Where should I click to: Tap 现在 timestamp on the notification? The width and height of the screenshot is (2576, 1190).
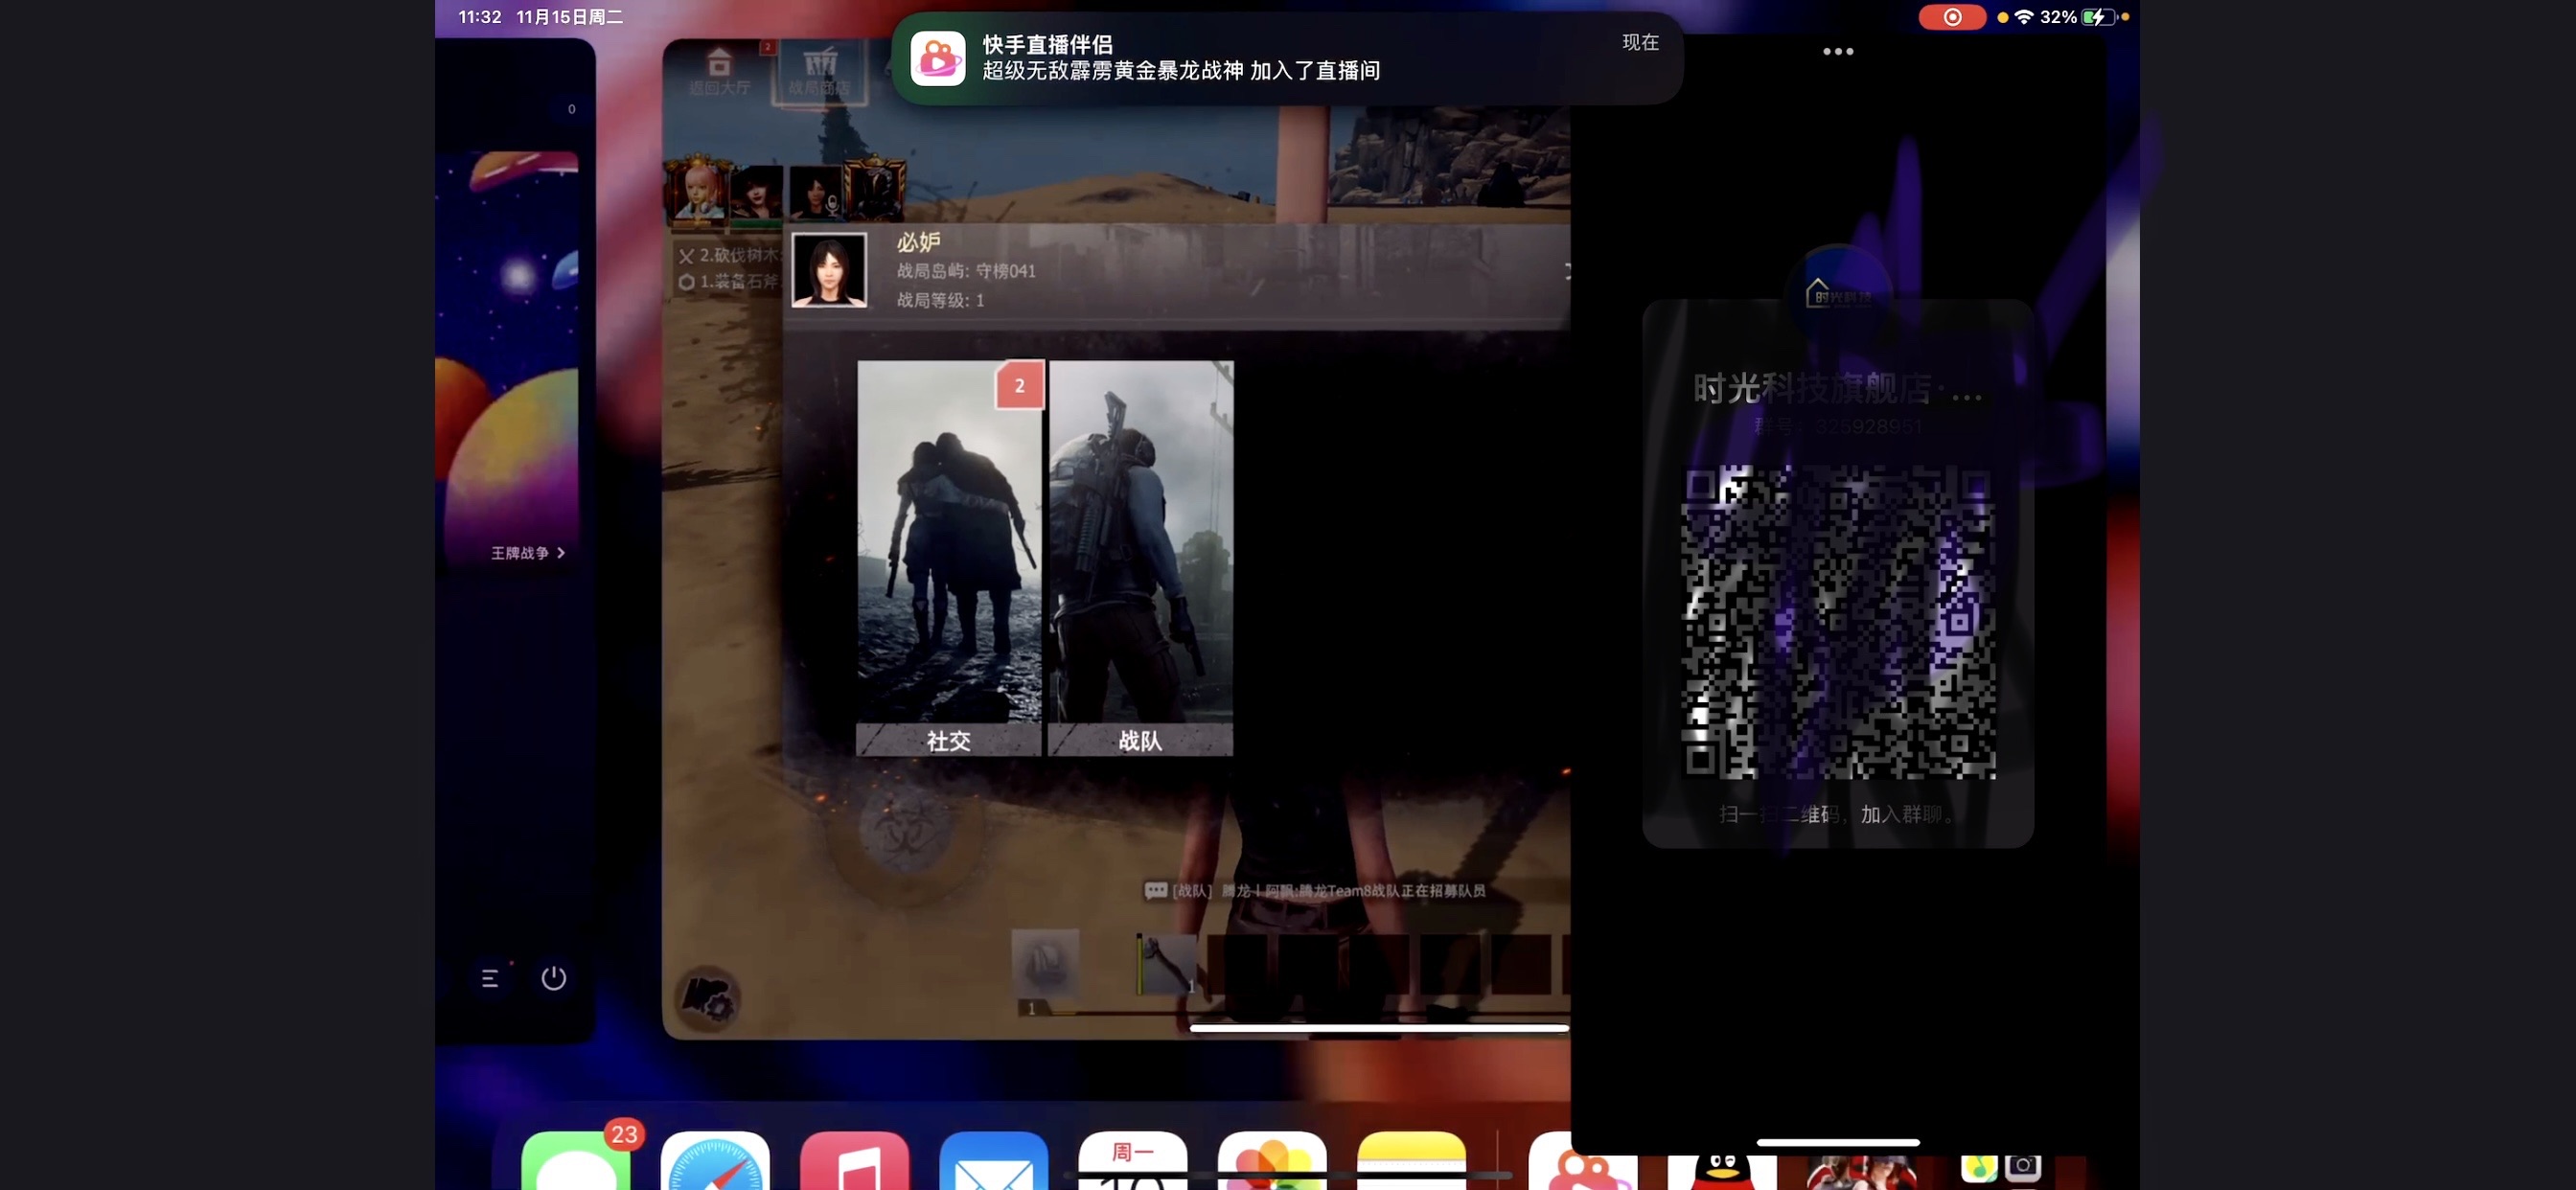pyautogui.click(x=1640, y=42)
